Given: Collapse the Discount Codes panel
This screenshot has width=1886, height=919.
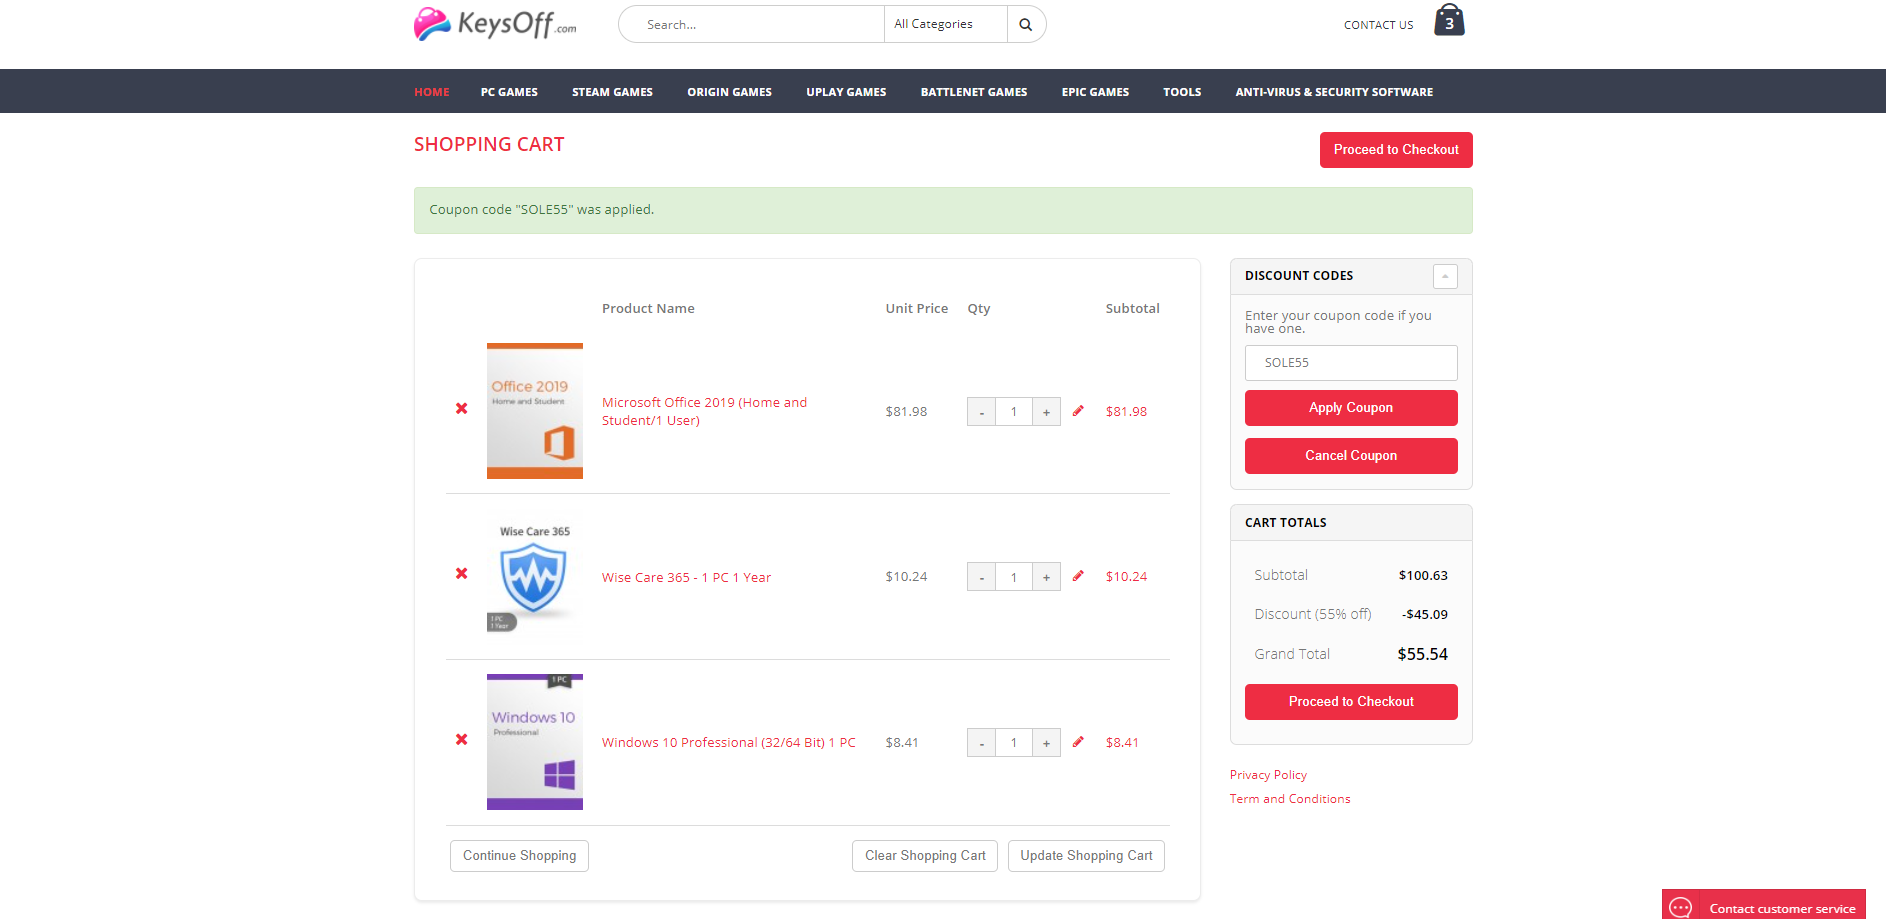Looking at the screenshot, I should point(1445,276).
